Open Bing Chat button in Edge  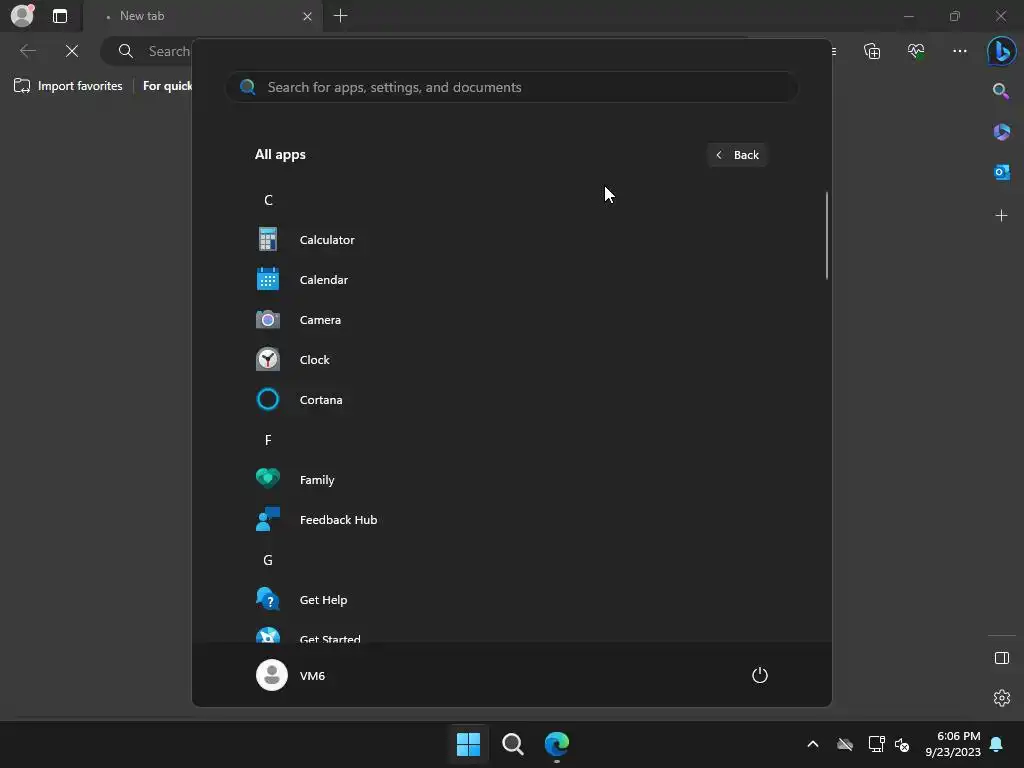1001,51
